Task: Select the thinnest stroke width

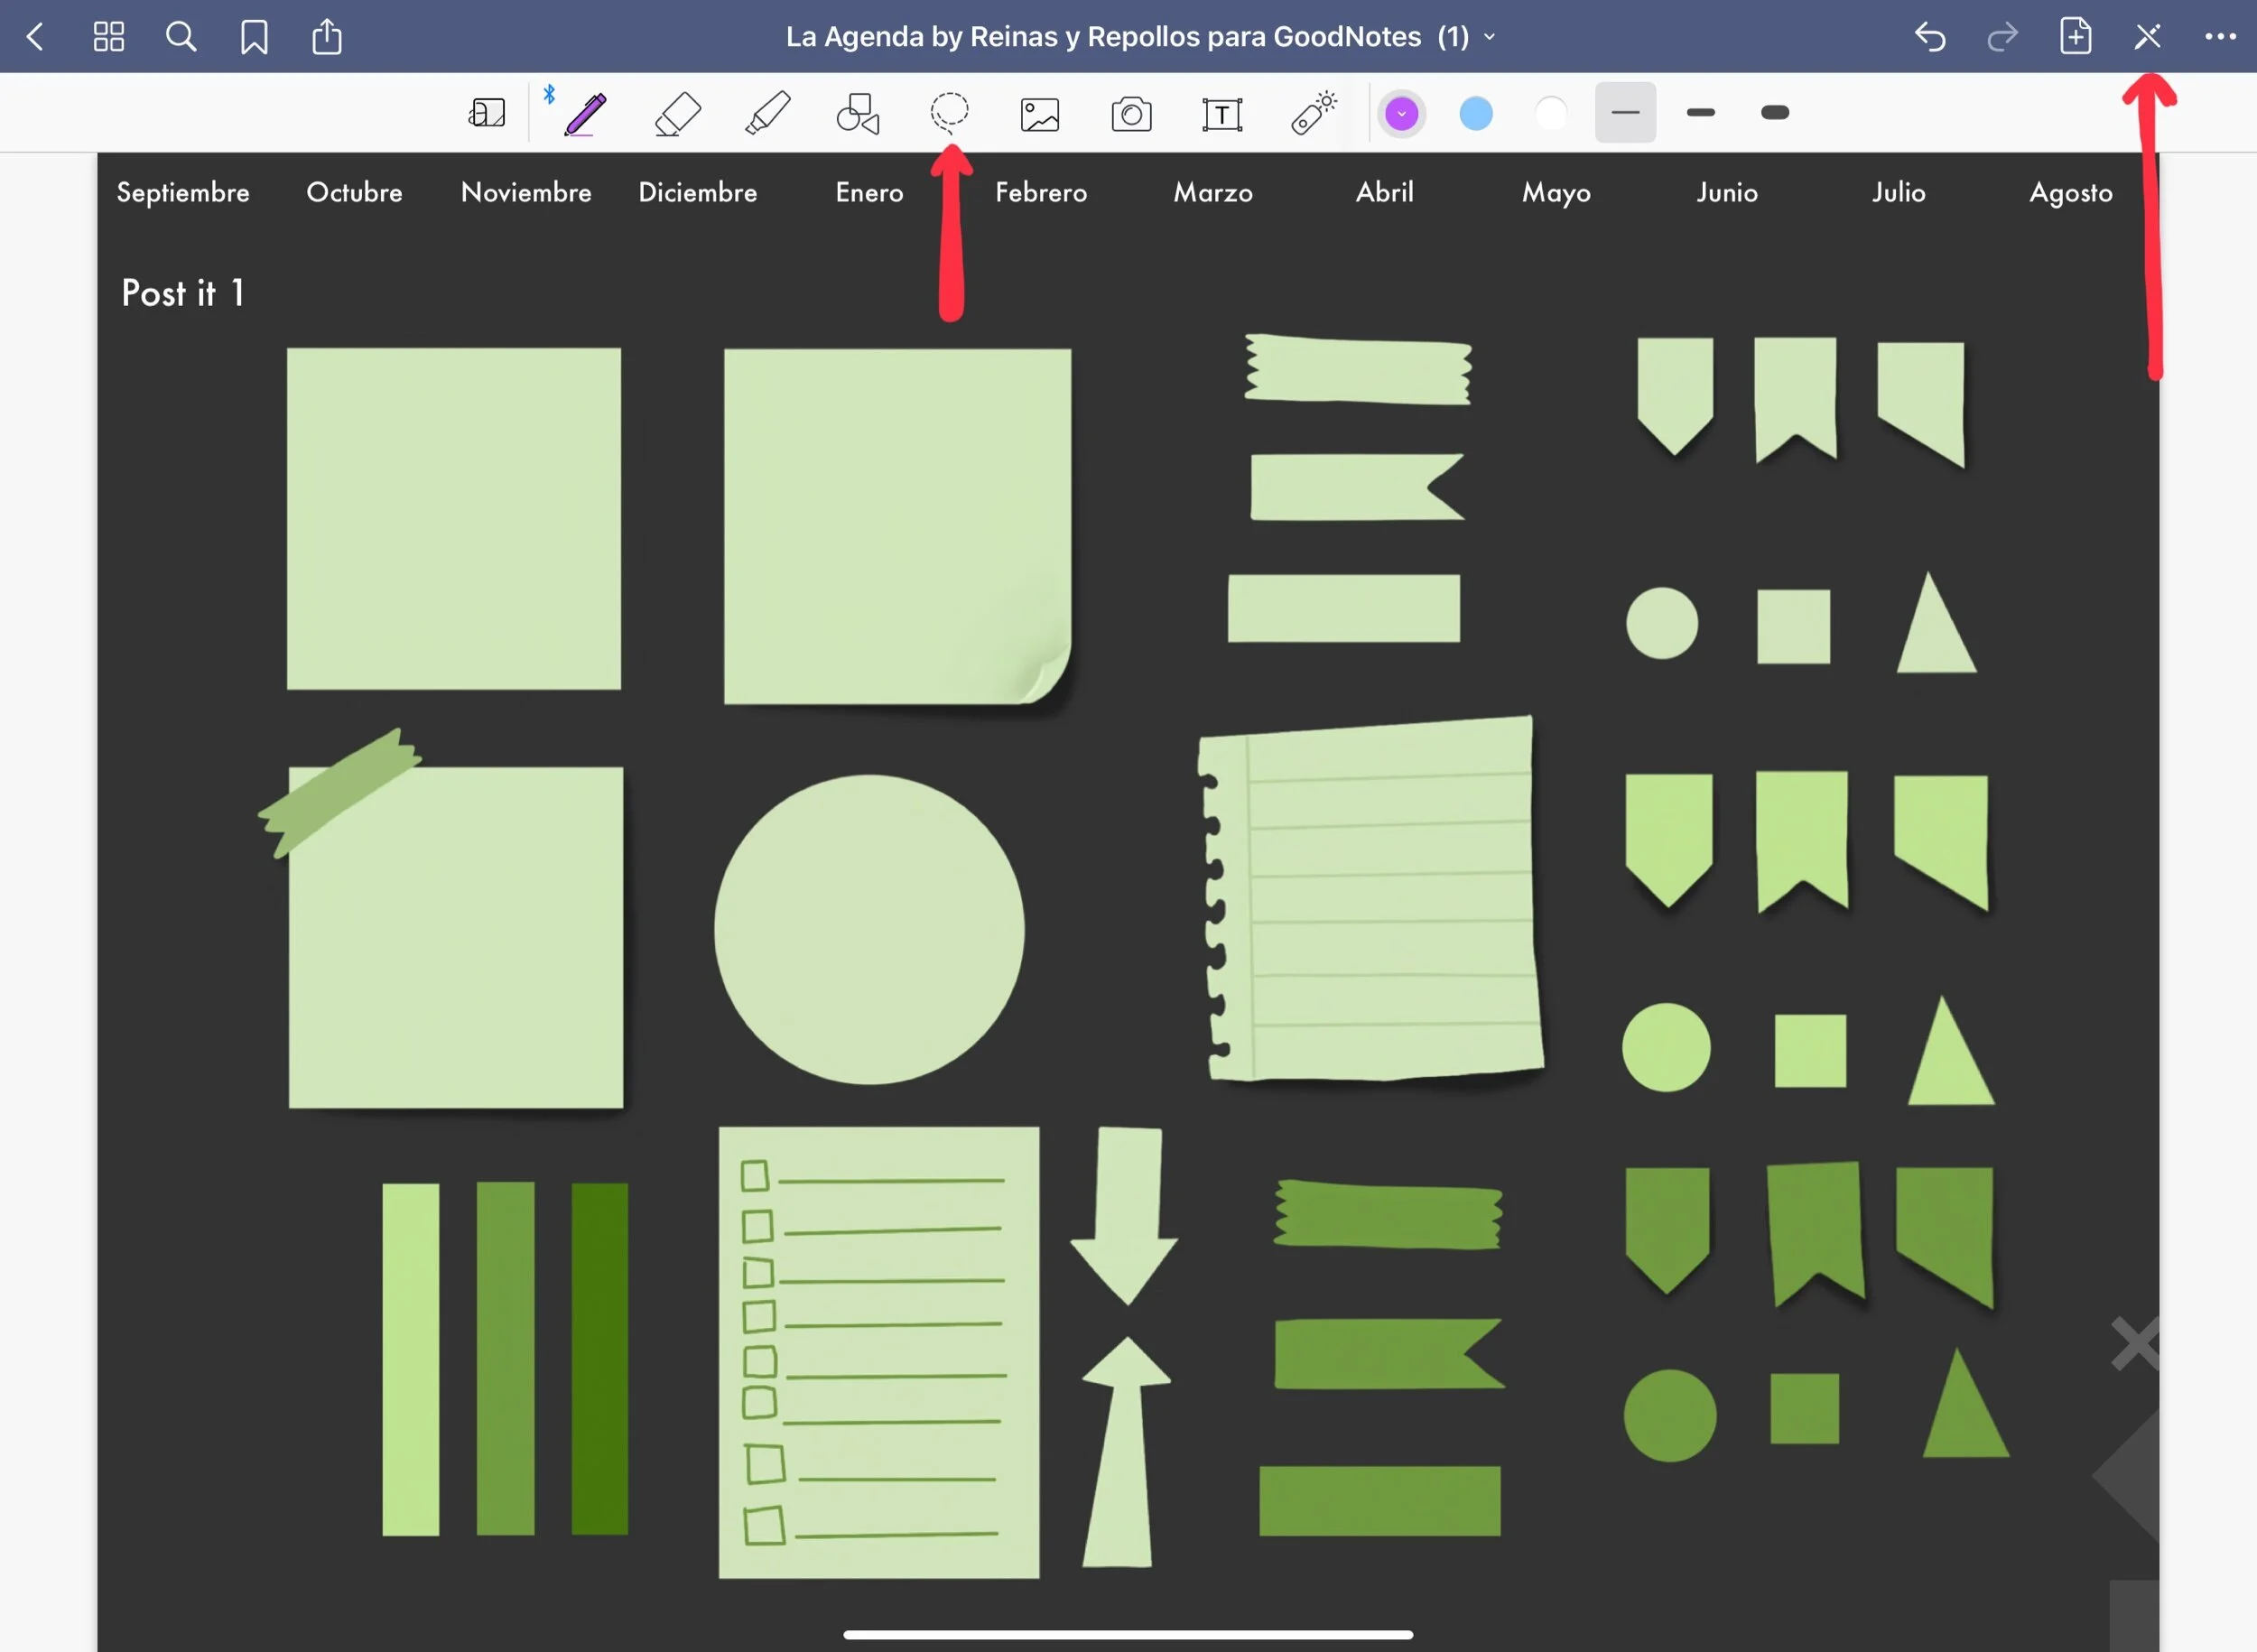Action: click(x=1625, y=113)
